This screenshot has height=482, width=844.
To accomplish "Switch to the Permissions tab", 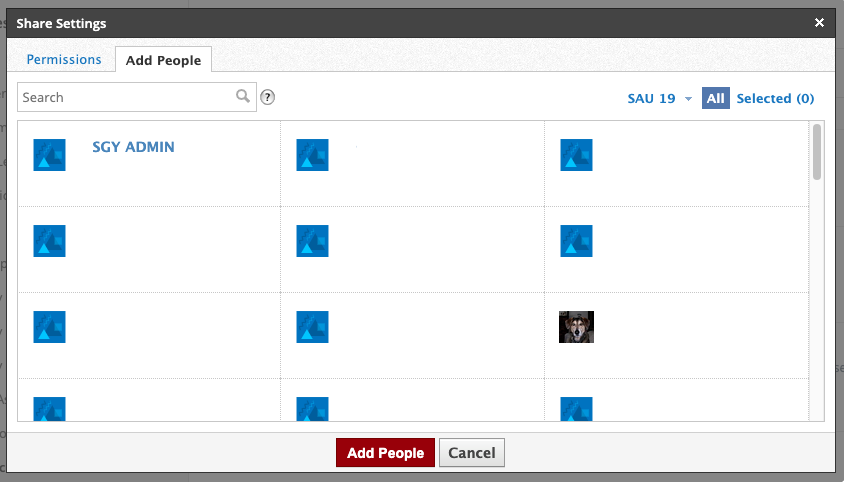I will [x=64, y=60].
